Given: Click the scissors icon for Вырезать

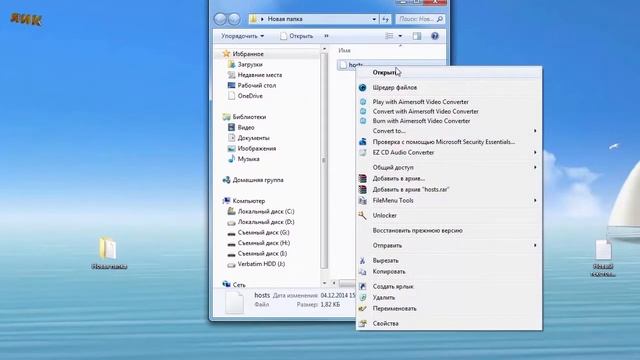Looking at the screenshot, I should click(362, 260).
